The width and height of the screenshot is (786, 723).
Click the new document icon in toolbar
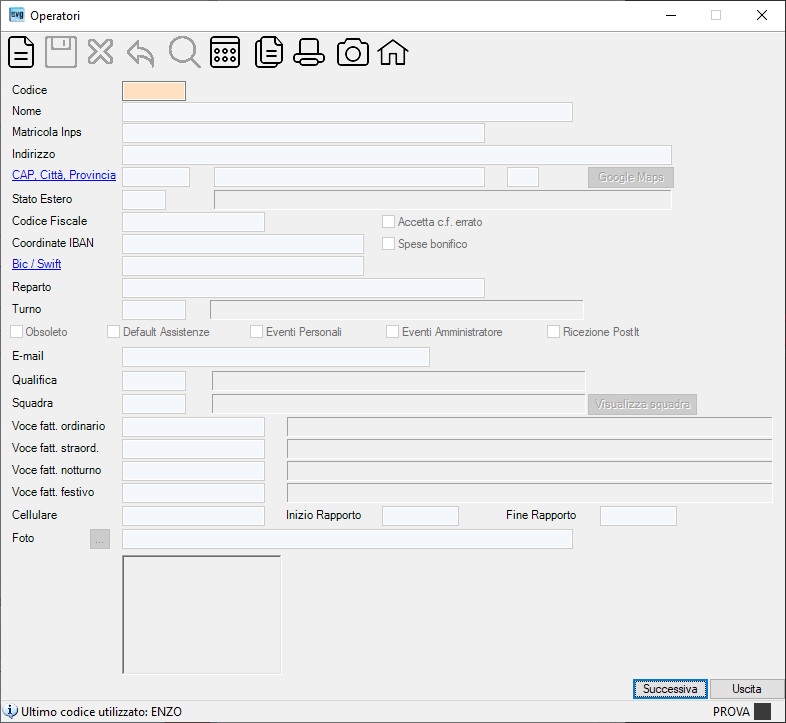(x=21, y=52)
